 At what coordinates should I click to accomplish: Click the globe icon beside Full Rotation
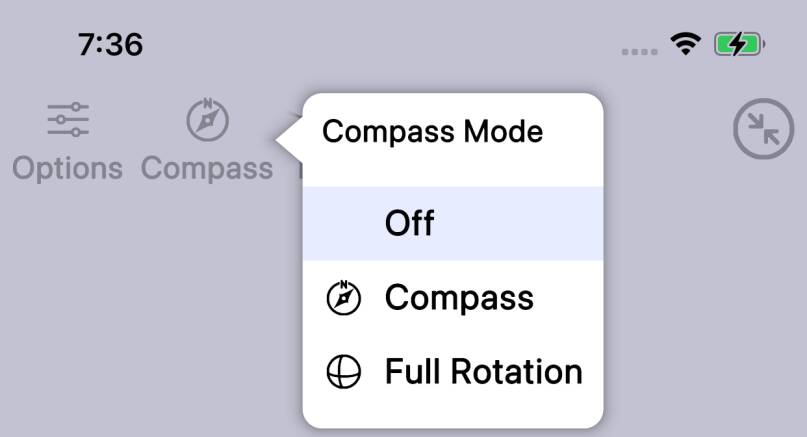(x=344, y=372)
